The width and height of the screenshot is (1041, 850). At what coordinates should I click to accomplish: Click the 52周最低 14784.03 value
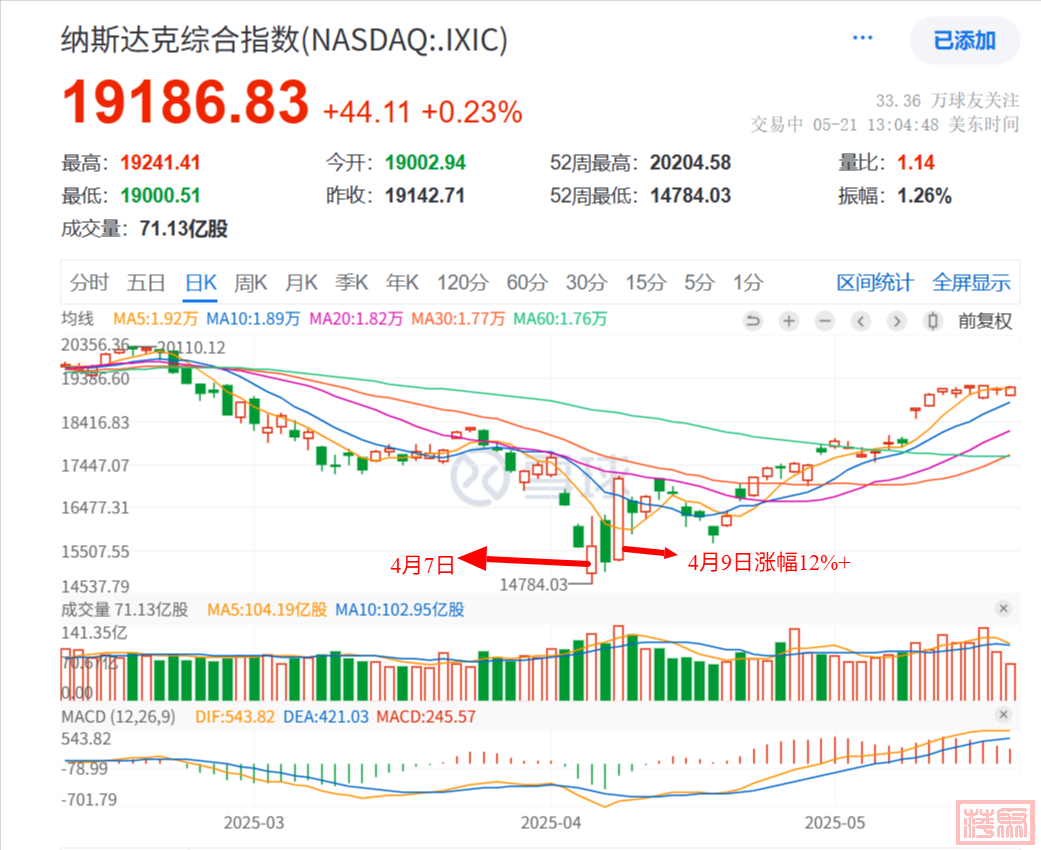coord(690,196)
